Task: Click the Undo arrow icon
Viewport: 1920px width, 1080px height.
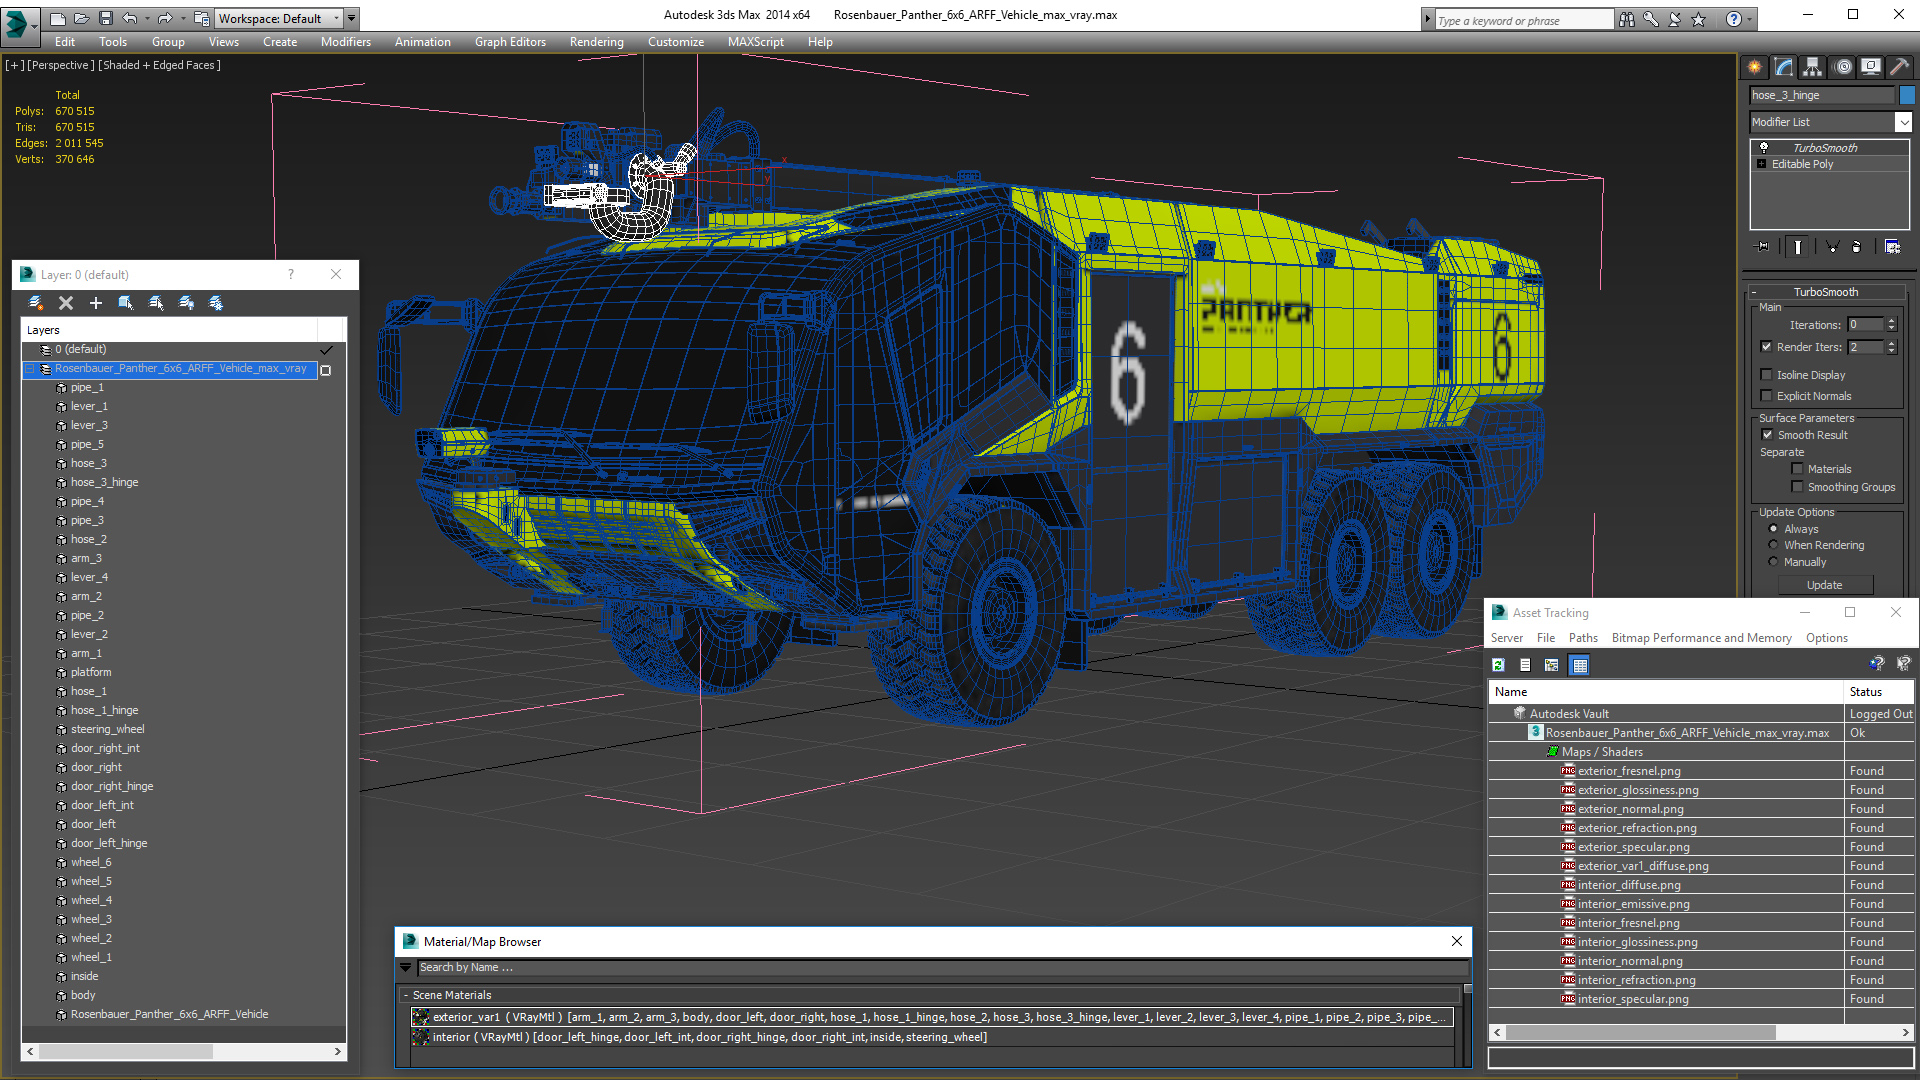Action: [129, 18]
